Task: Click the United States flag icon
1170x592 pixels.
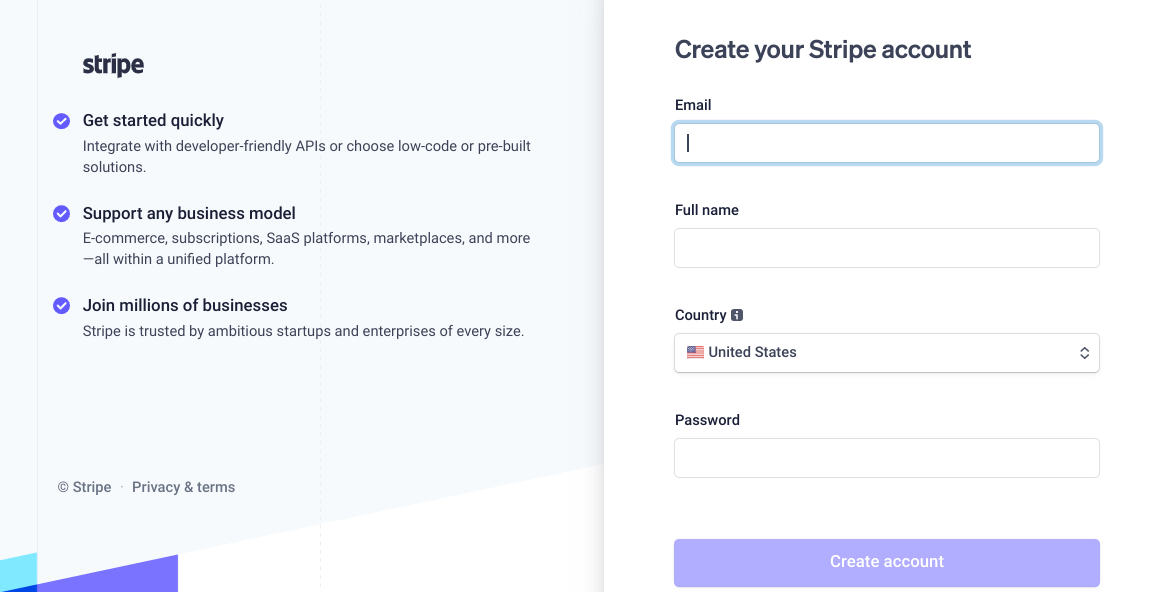Action: pos(695,352)
